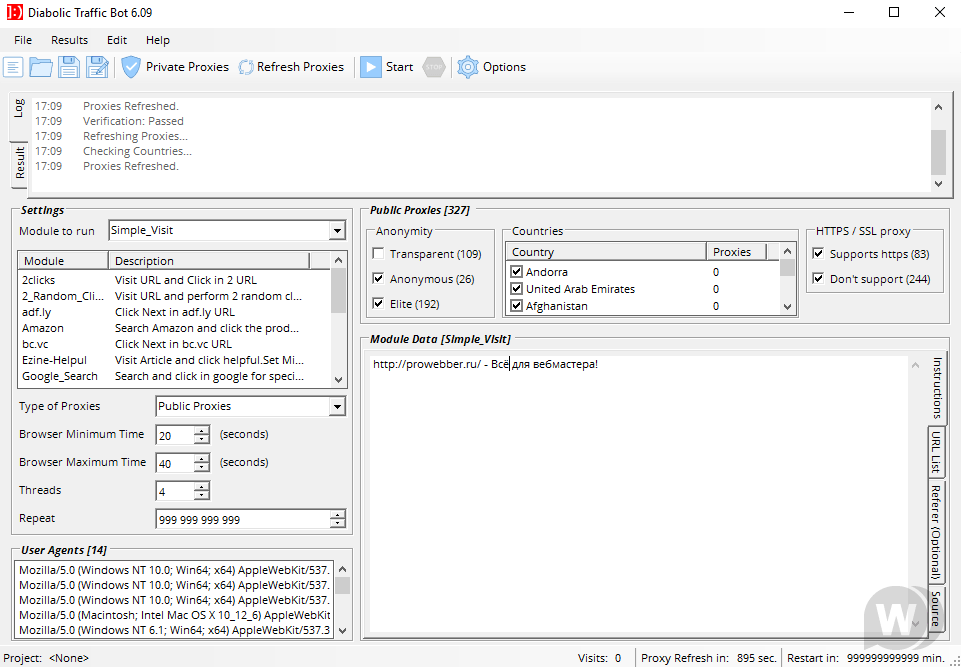
Task: Uncheck the Afghanistan country checkbox
Action: (x=516, y=305)
